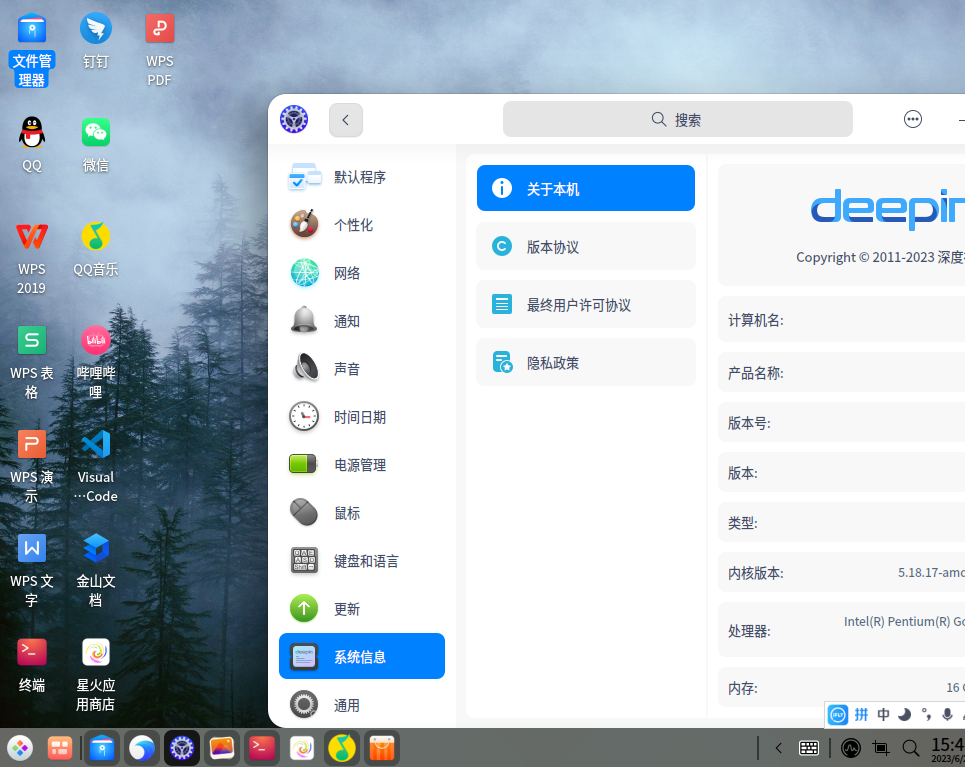Image resolution: width=965 pixels, height=767 pixels.
Task: Toggle full-width punctuation in the input bar
Action: [x=926, y=714]
